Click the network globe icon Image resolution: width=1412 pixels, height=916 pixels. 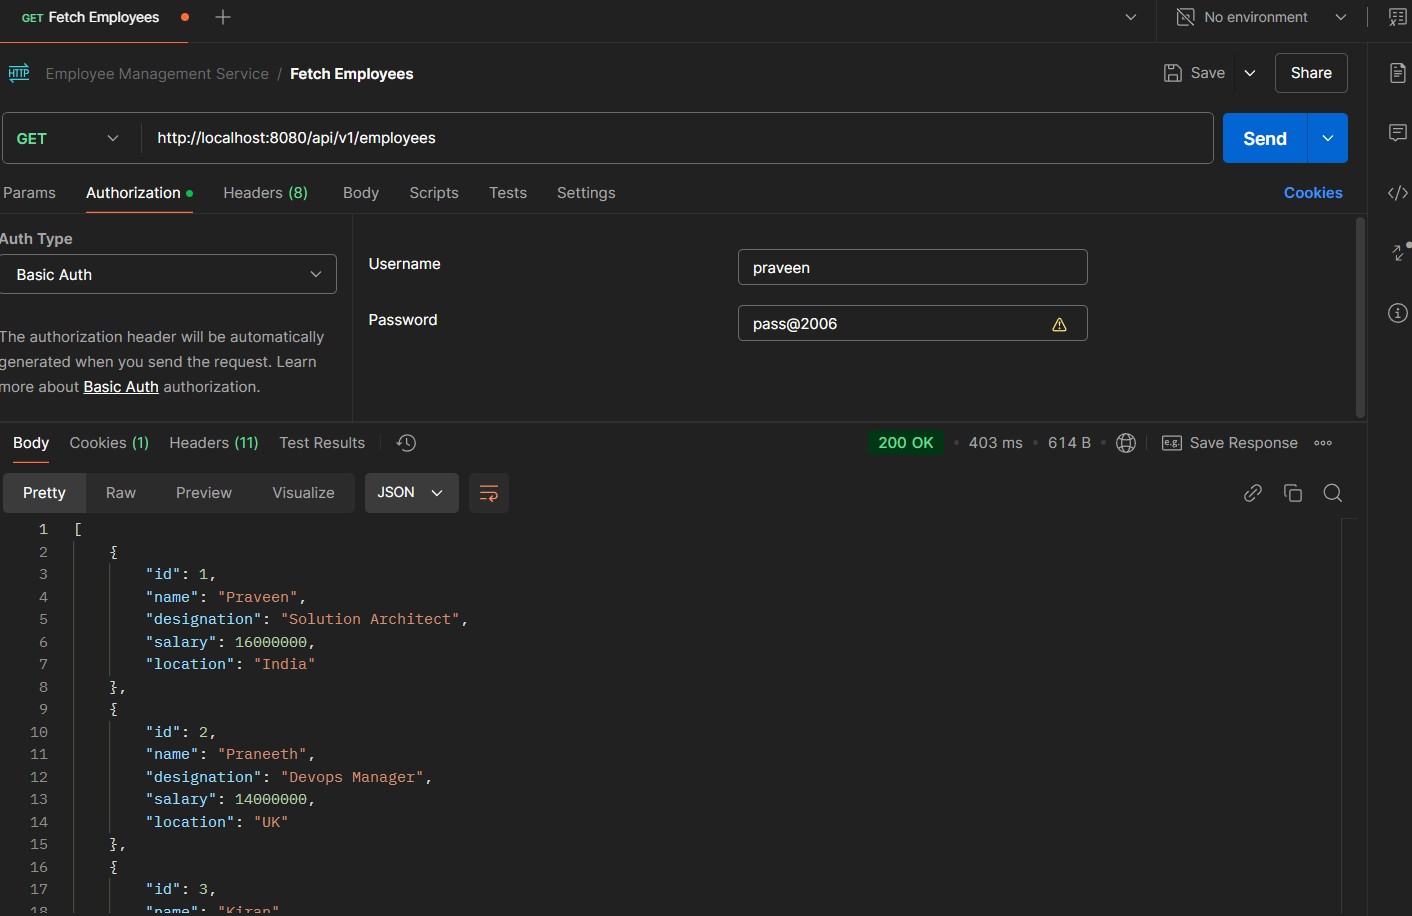point(1126,443)
